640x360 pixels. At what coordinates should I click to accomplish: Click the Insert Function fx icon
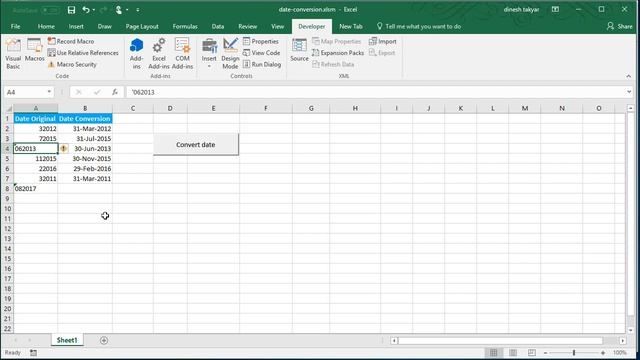[115, 92]
